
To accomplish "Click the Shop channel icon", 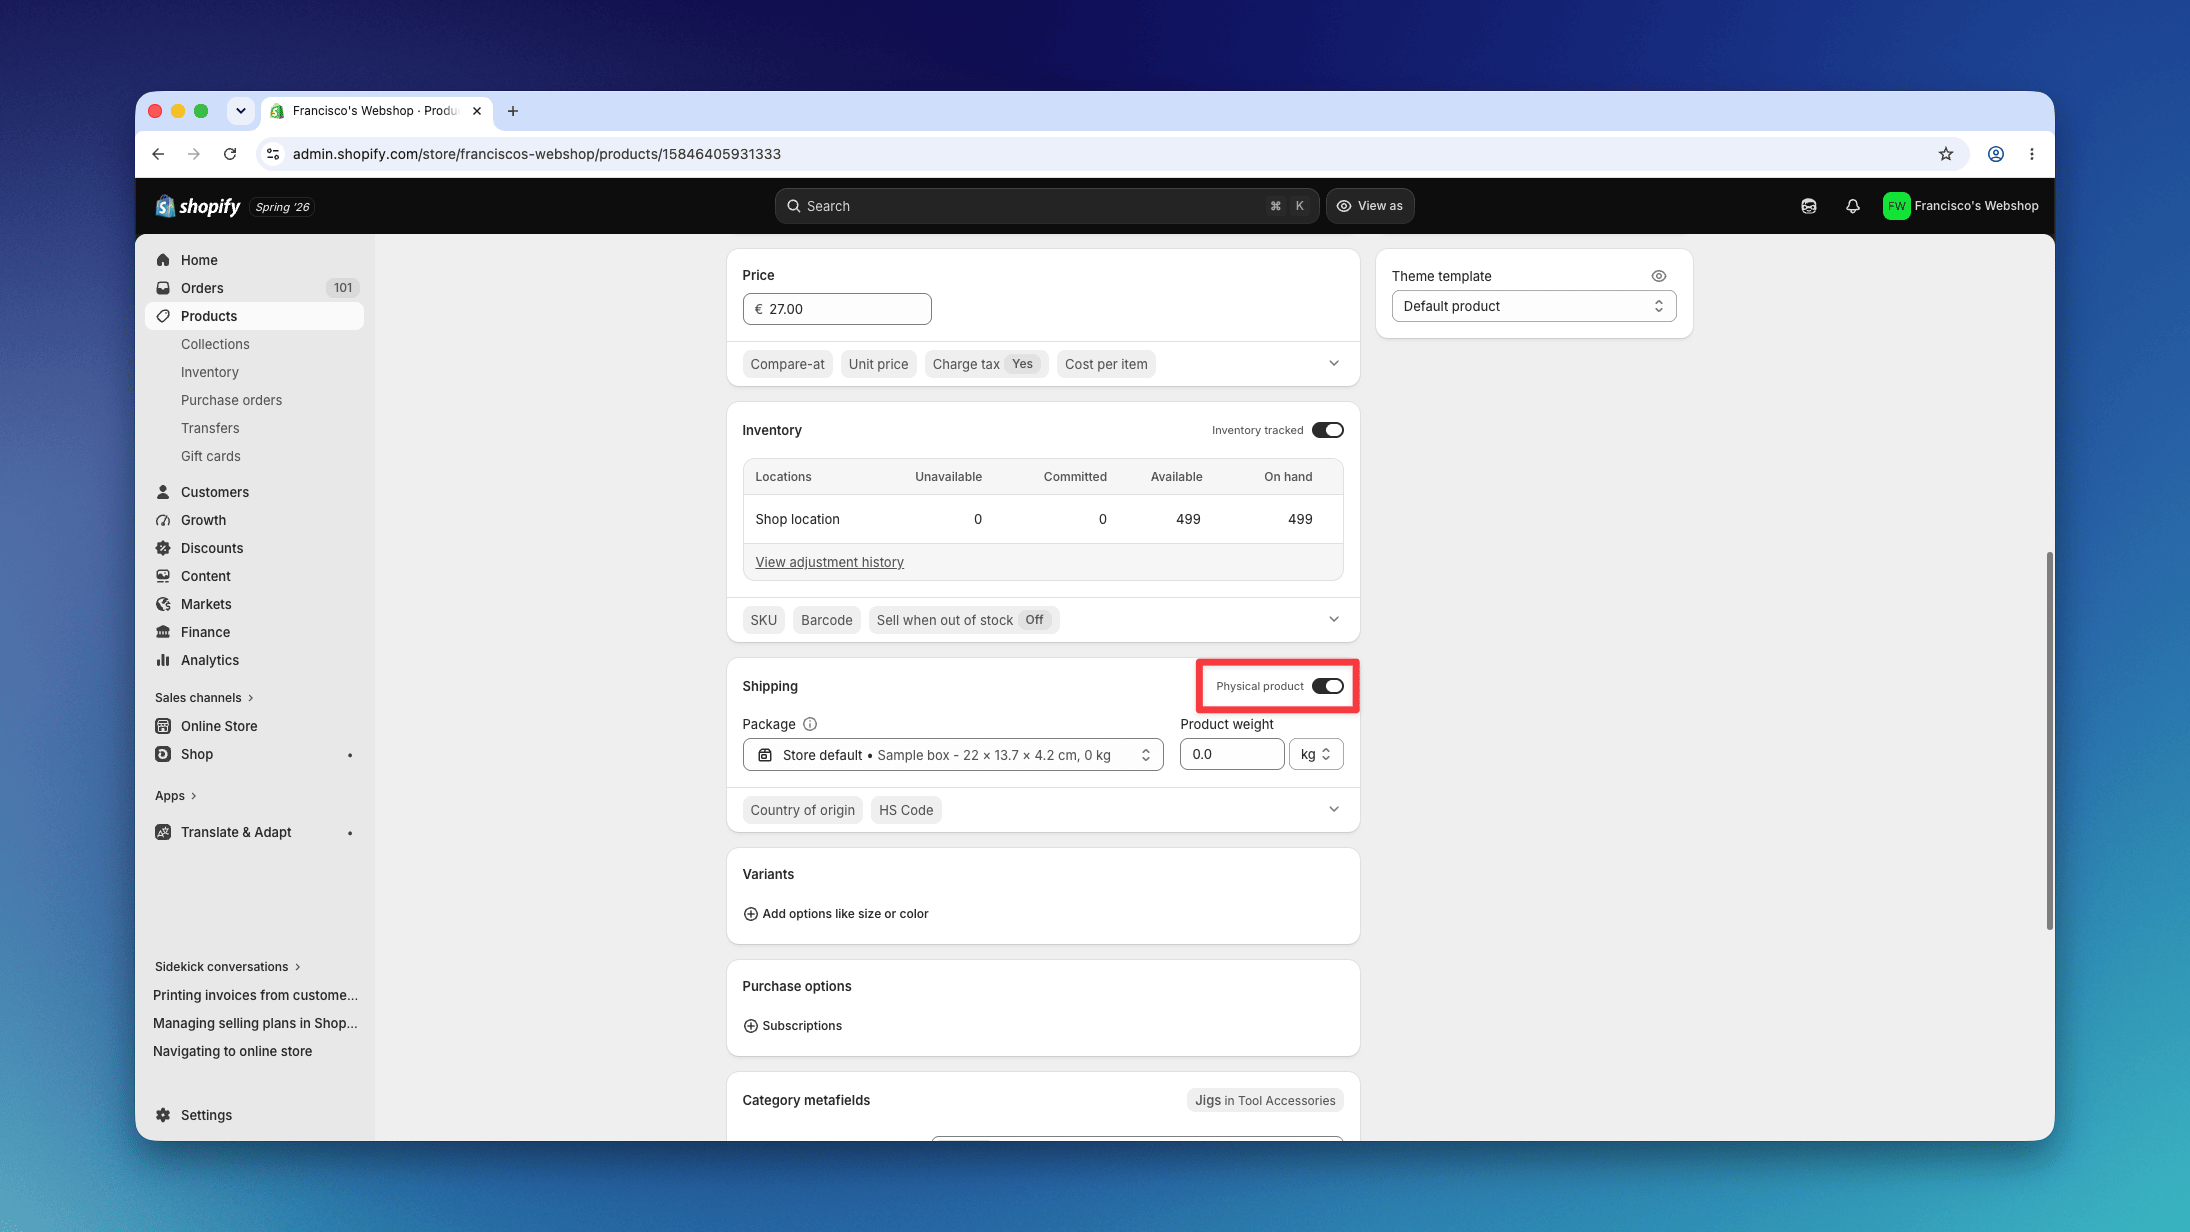I will click(x=163, y=754).
